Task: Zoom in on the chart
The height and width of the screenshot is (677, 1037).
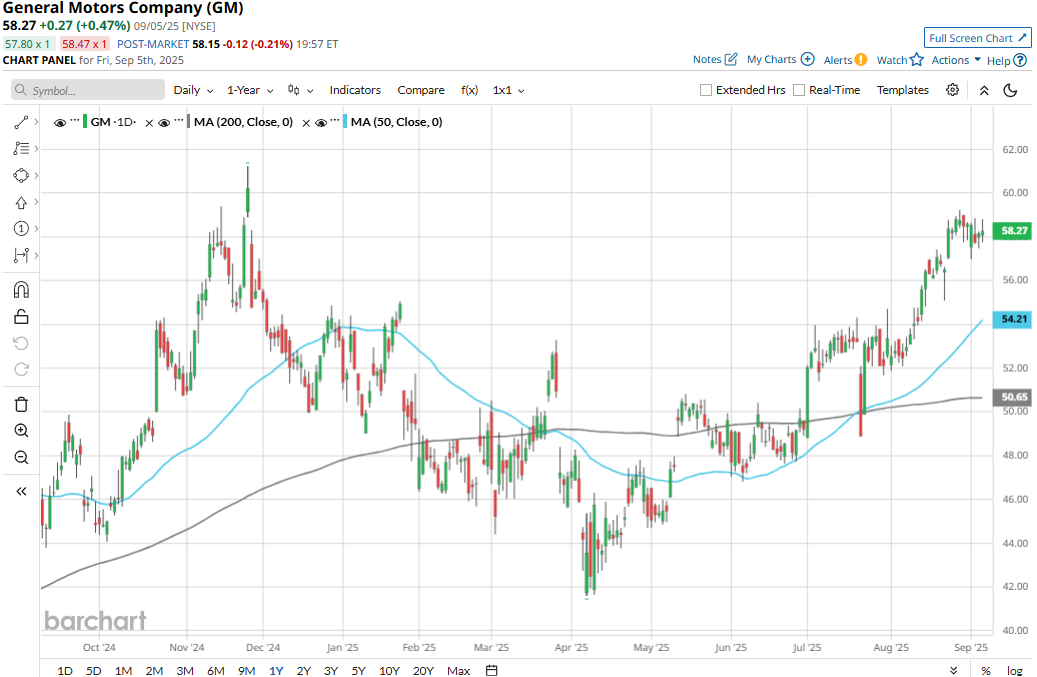Action: coord(21,430)
